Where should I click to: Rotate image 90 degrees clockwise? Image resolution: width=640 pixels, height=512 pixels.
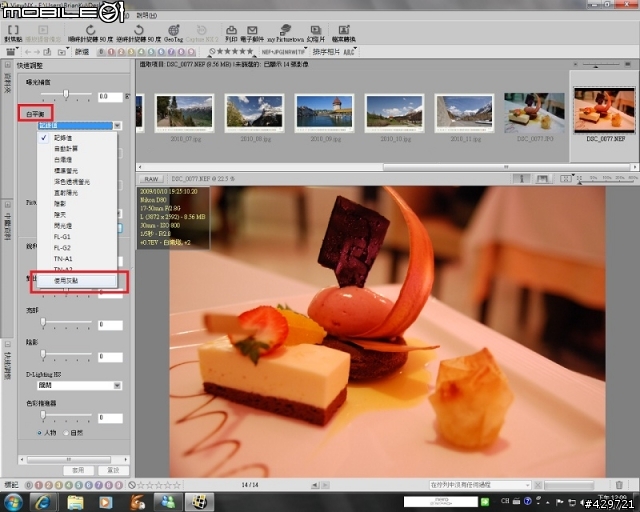coord(90,33)
